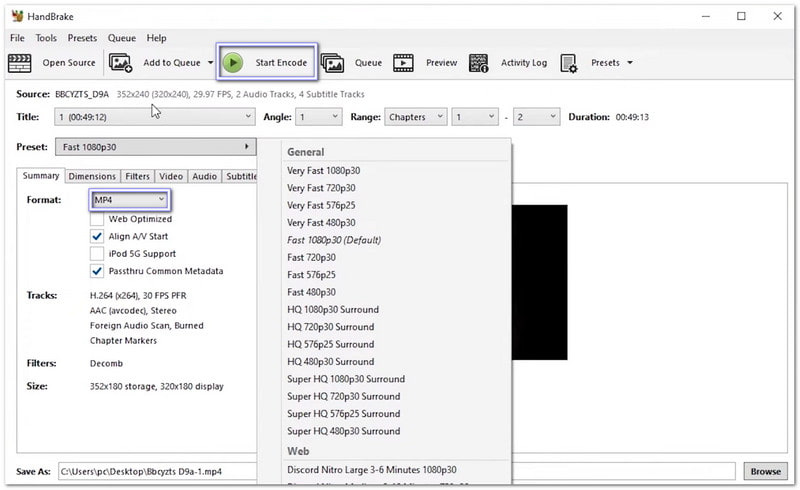Open the Queue menu in menu bar
Image resolution: width=800 pixels, height=490 pixels.
point(121,38)
